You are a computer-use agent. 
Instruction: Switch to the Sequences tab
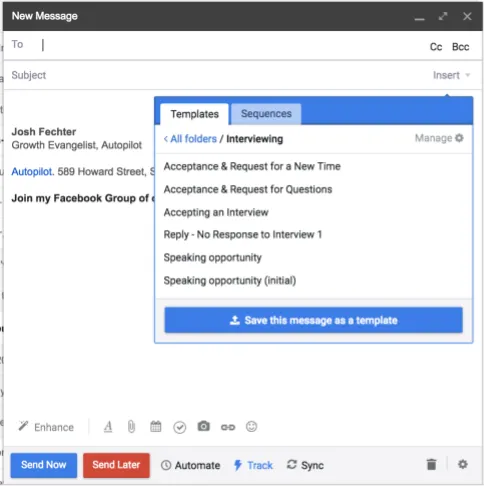[266, 114]
